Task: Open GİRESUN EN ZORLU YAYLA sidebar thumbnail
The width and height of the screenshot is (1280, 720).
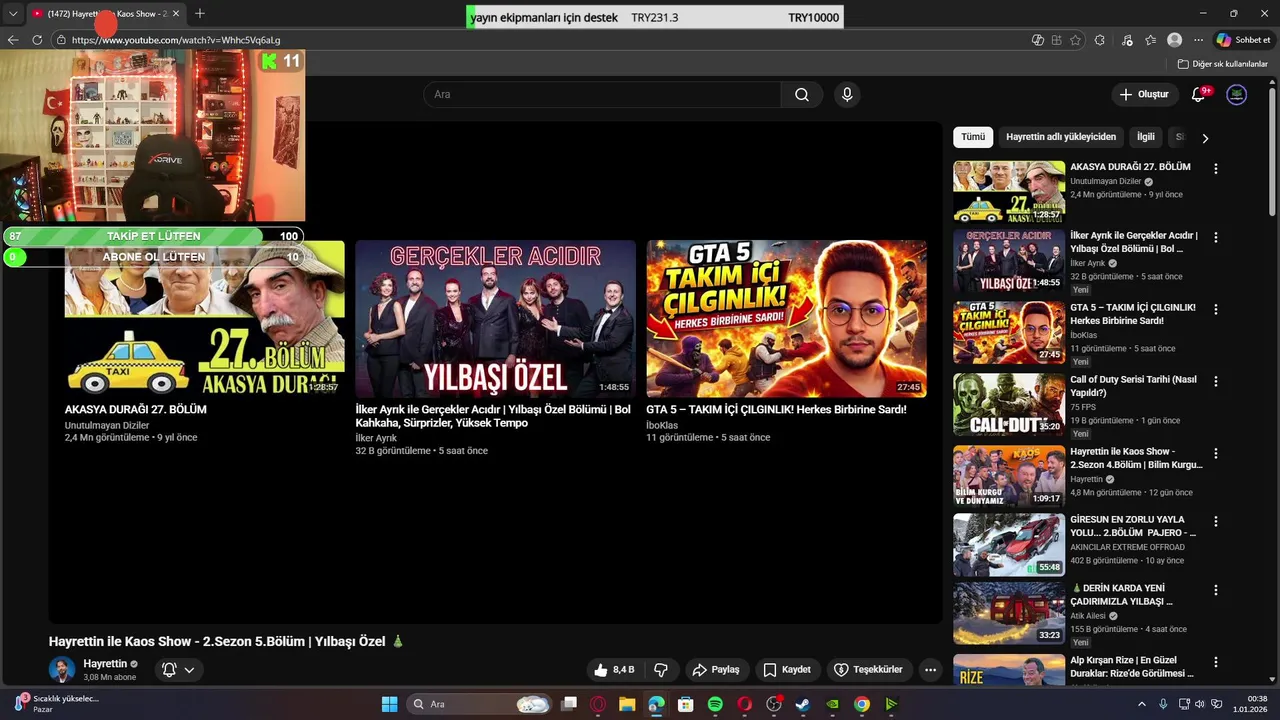Action: coord(1009,545)
